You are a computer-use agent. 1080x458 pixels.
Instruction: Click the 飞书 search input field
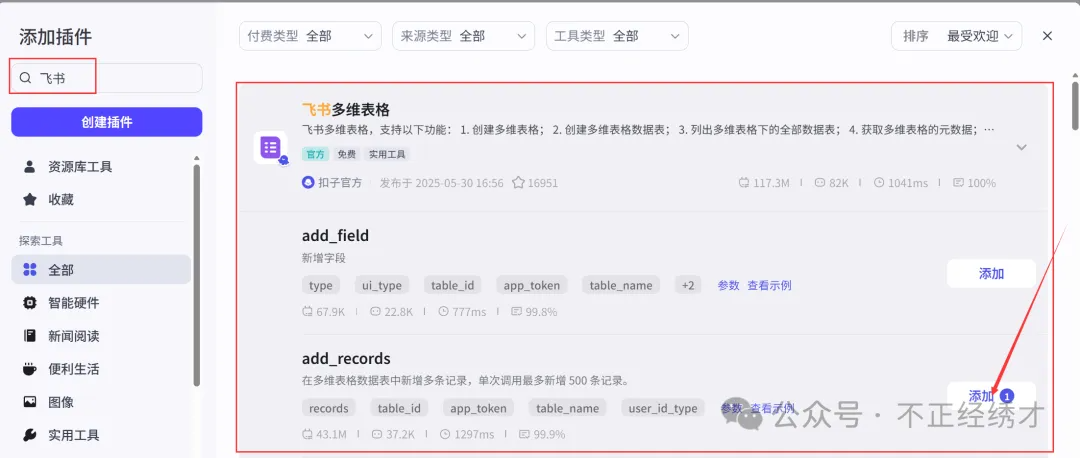(107, 78)
